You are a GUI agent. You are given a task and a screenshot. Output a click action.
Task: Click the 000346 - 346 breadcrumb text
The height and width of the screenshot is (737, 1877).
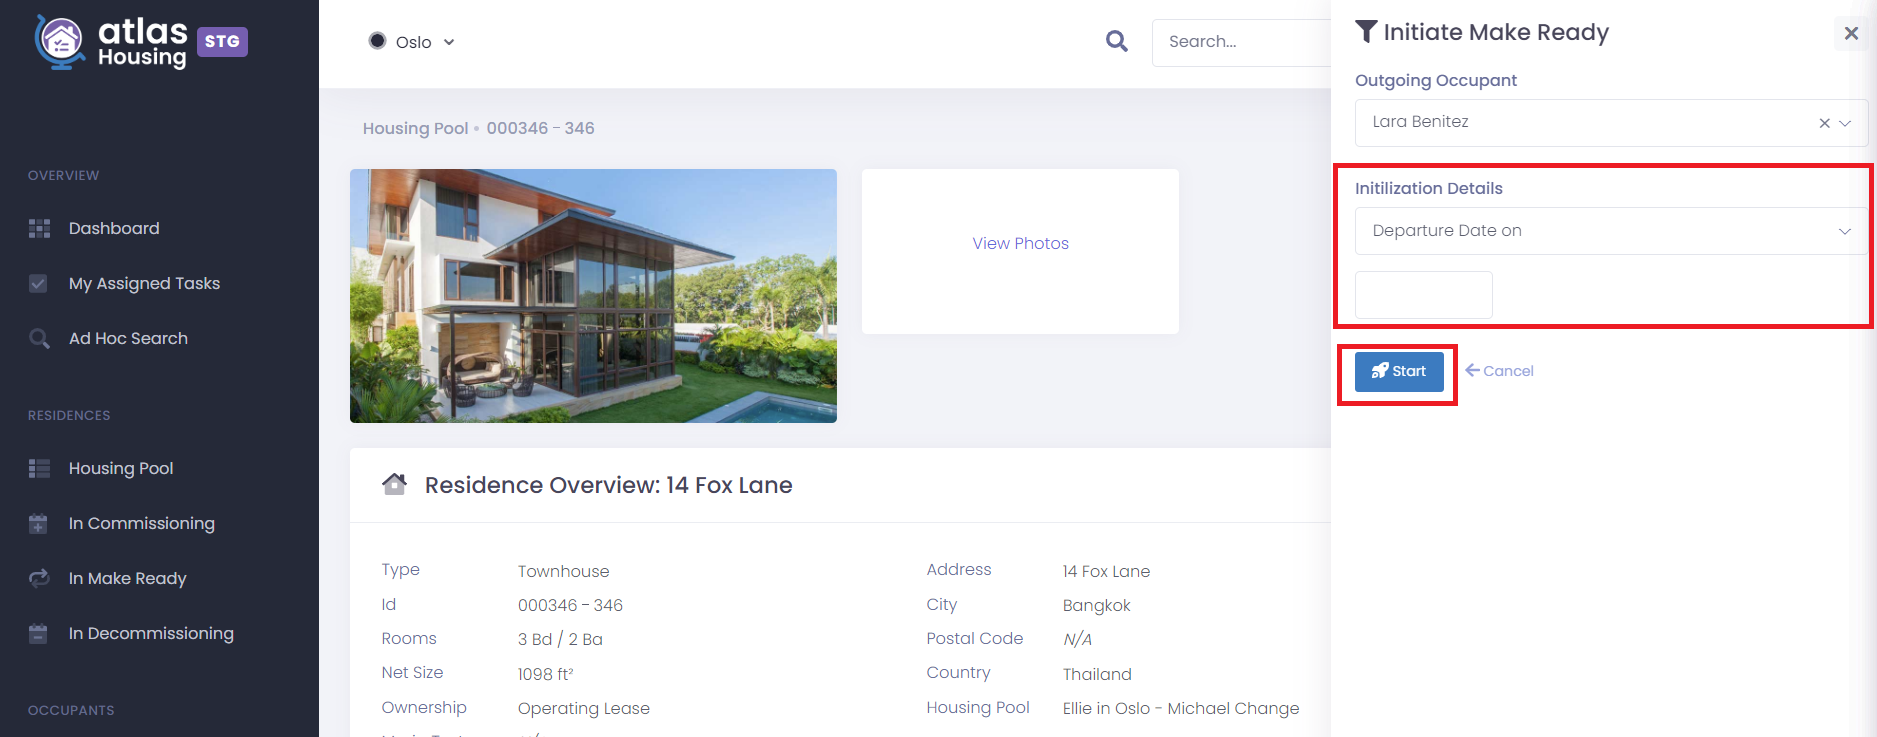[540, 129]
